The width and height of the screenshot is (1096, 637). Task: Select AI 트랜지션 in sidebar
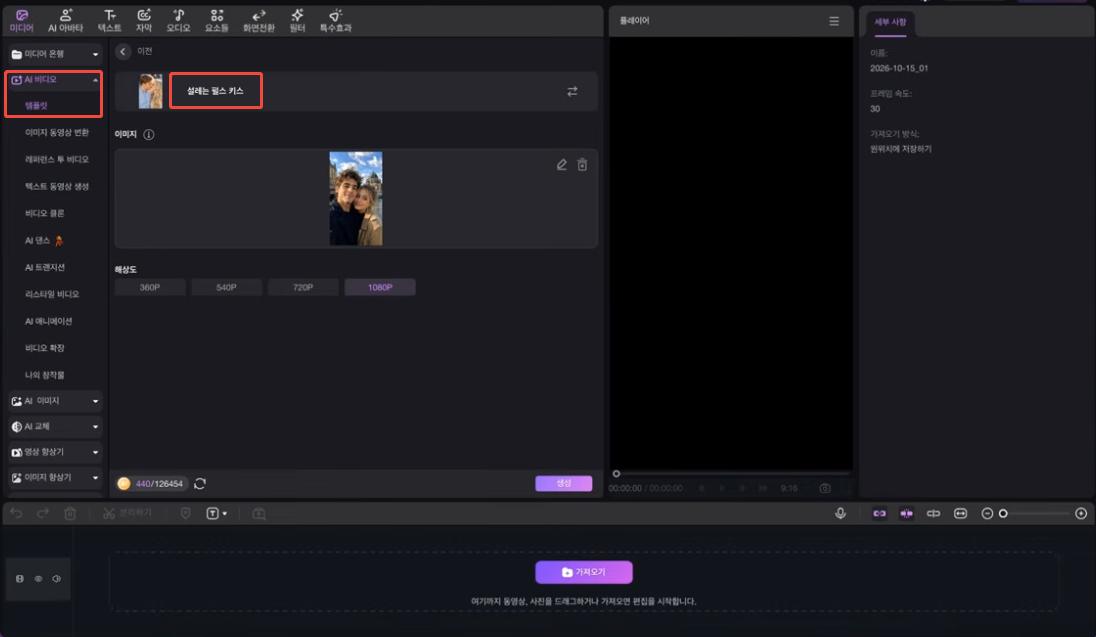45,267
